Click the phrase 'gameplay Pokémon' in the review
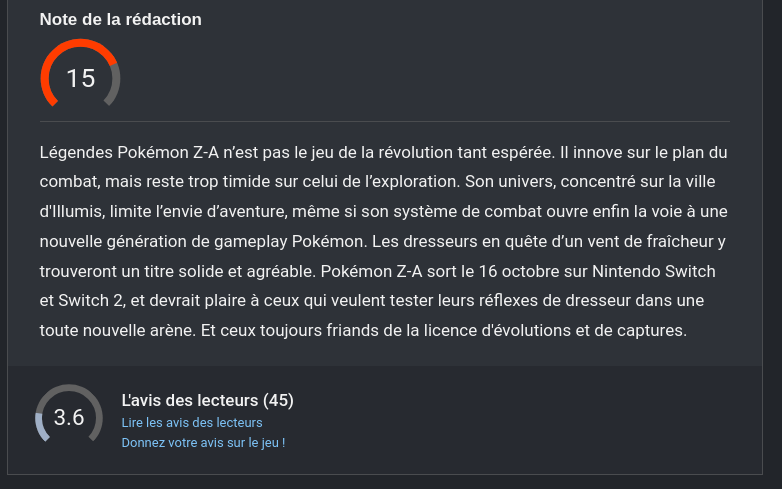 coord(264,242)
